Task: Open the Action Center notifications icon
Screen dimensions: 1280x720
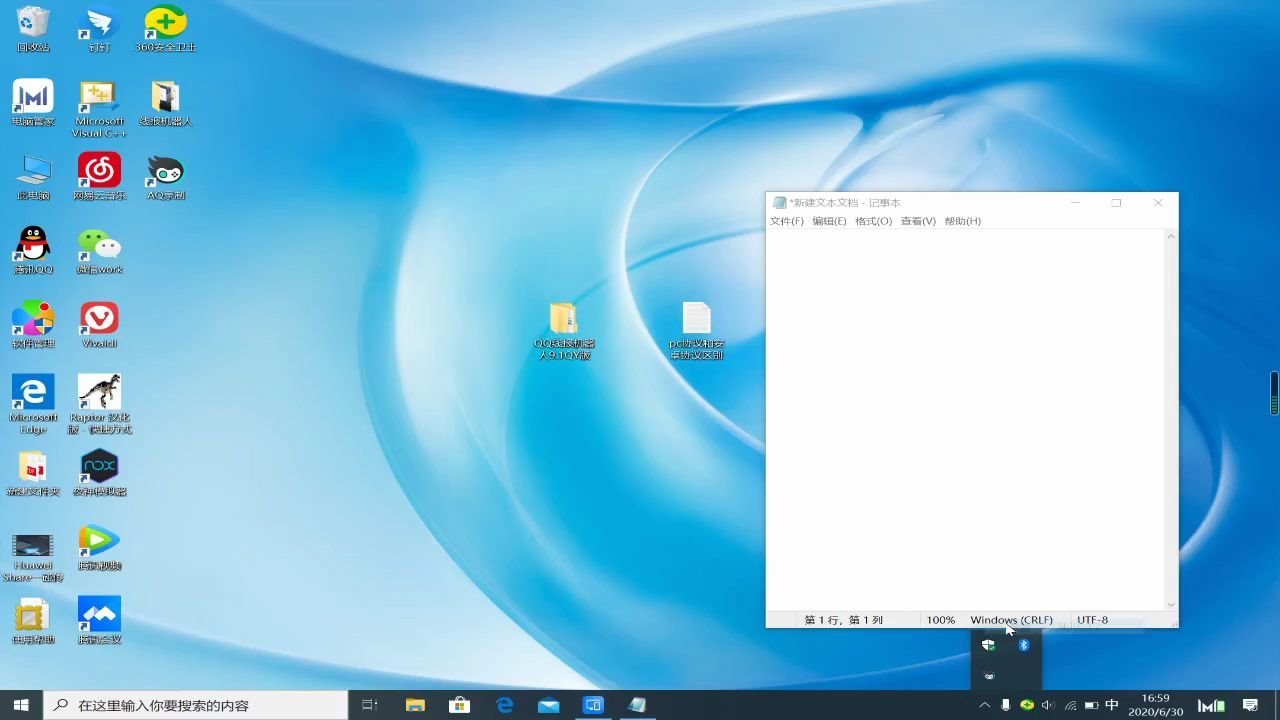Action: 1250,705
